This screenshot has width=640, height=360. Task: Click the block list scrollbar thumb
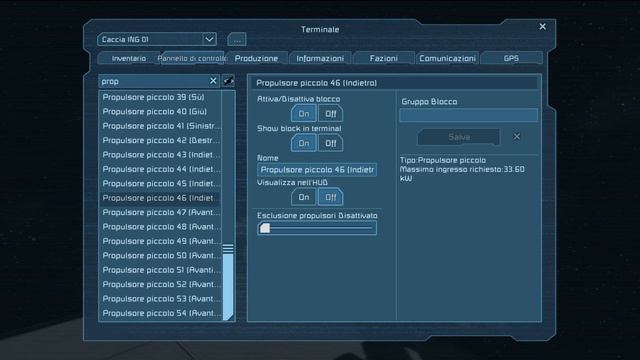[228, 281]
